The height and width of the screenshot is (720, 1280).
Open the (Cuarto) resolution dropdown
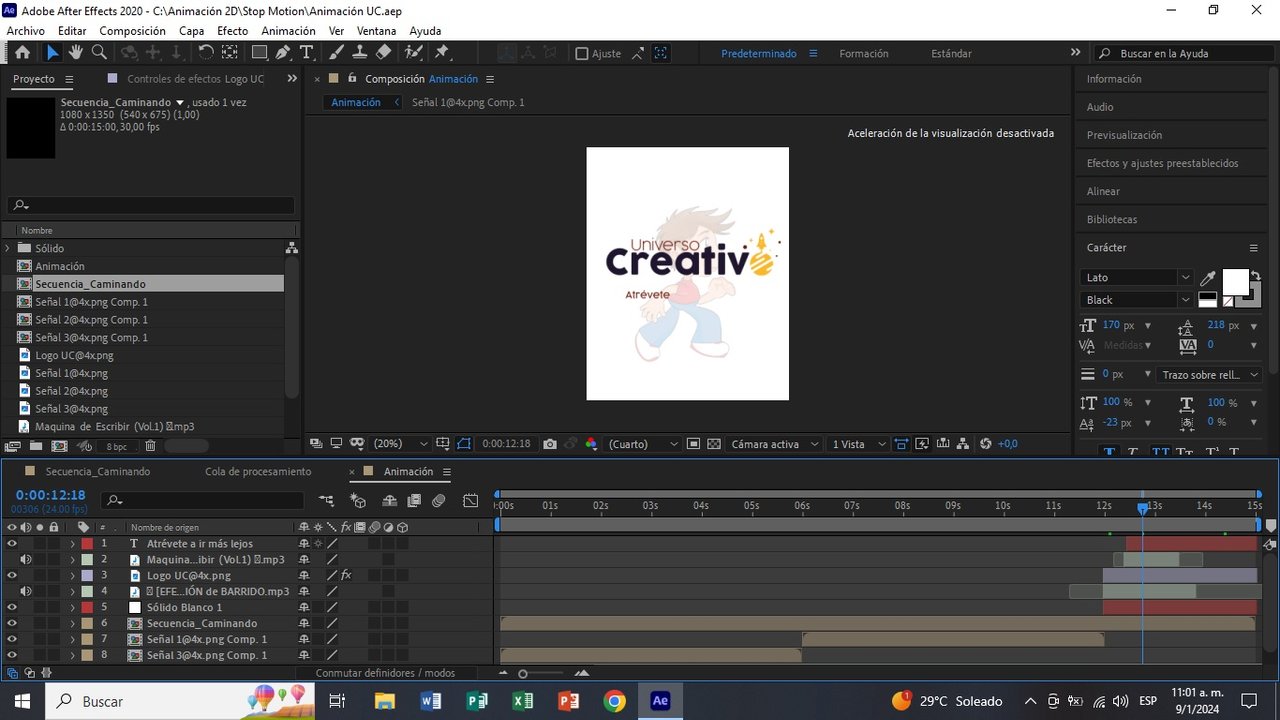point(643,444)
